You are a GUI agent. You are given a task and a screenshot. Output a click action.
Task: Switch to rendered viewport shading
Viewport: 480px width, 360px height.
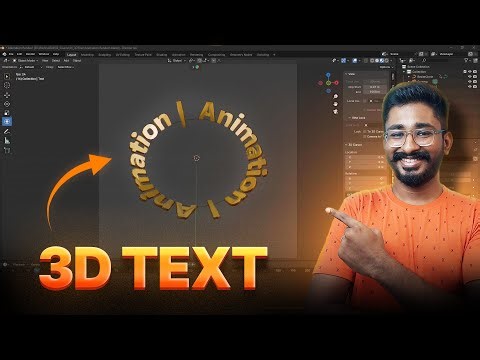coord(387,61)
